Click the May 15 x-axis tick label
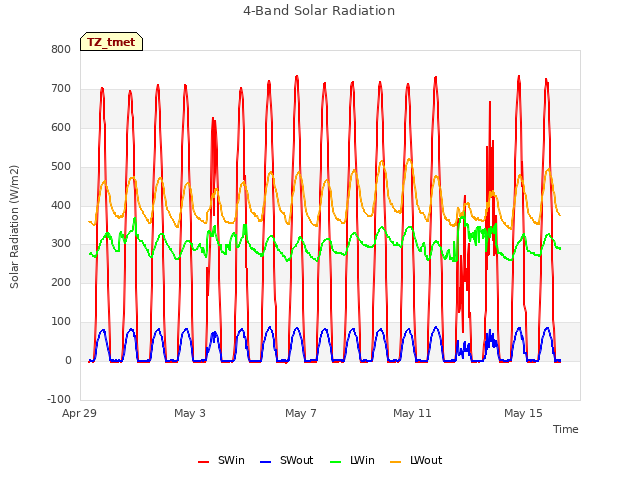This screenshot has height=480, width=640. coord(523,413)
